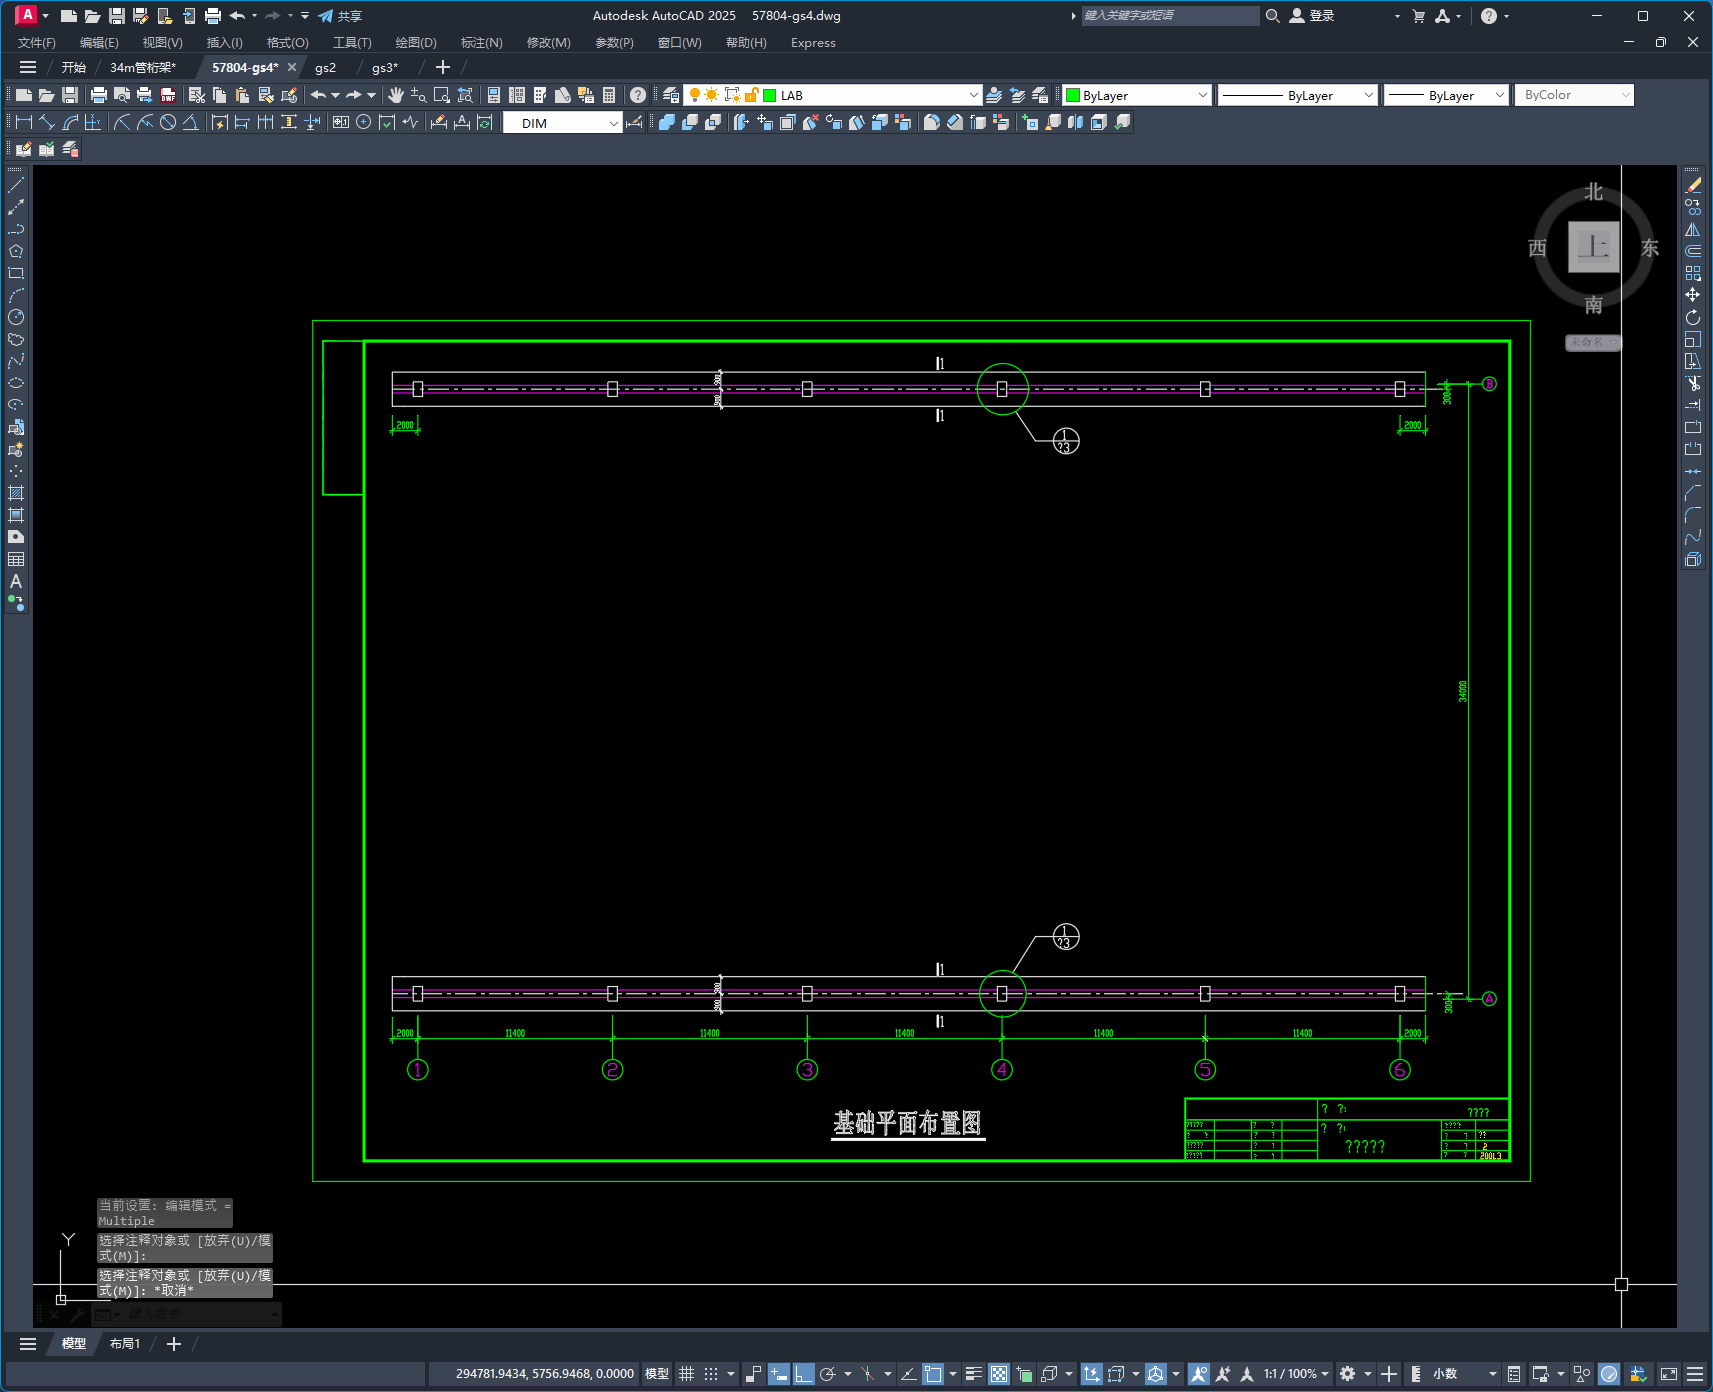Open Layer Properties Manager icon
Screen dimensions: 1713x1392
671,95
